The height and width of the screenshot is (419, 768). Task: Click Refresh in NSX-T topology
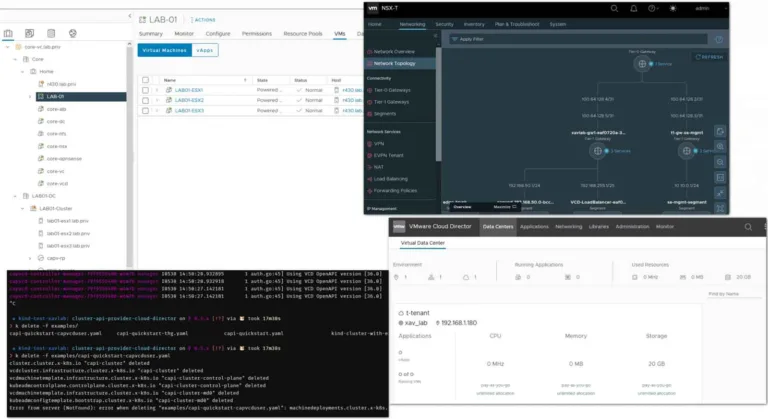coord(709,57)
